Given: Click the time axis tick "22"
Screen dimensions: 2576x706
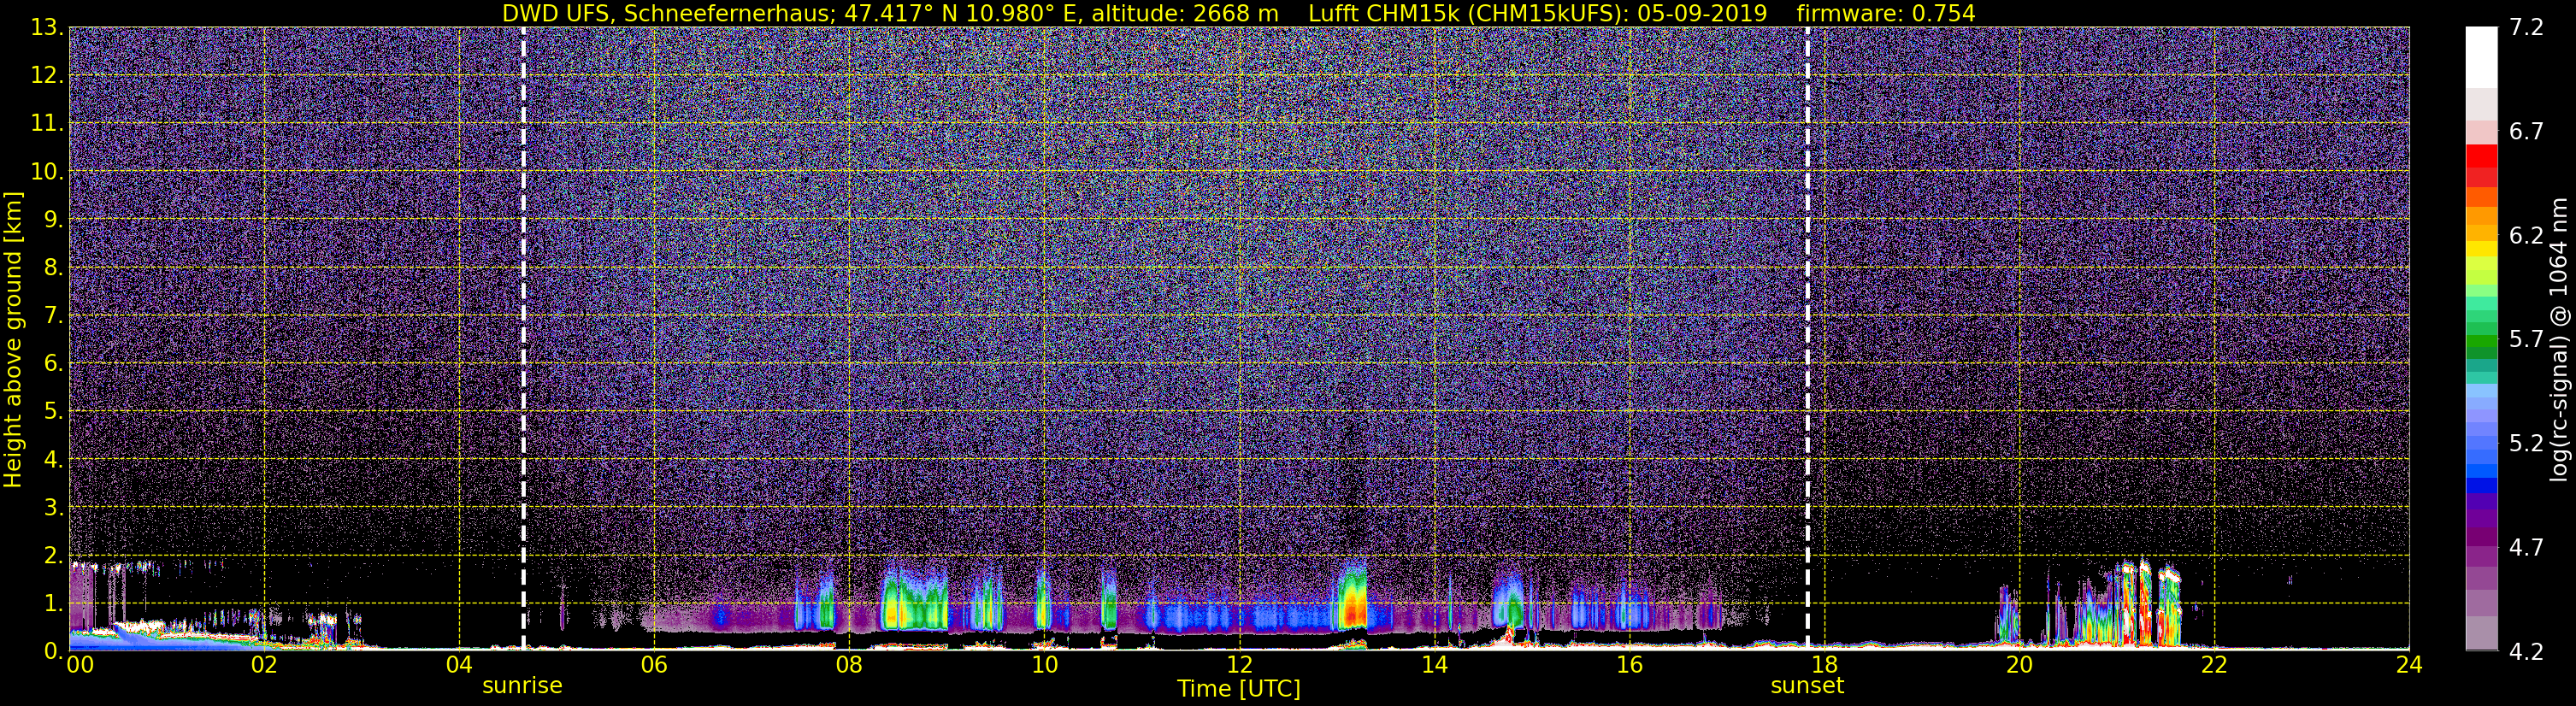Looking at the screenshot, I should pos(2214,665).
